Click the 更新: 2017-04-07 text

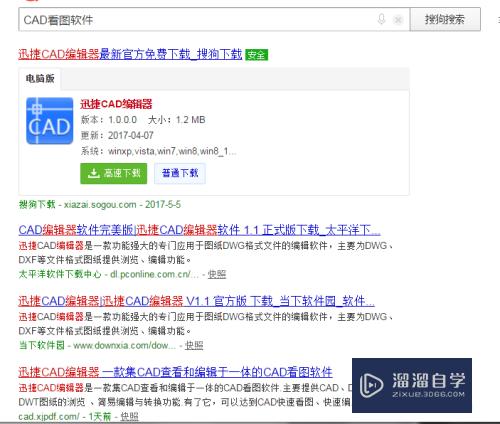[117, 135]
